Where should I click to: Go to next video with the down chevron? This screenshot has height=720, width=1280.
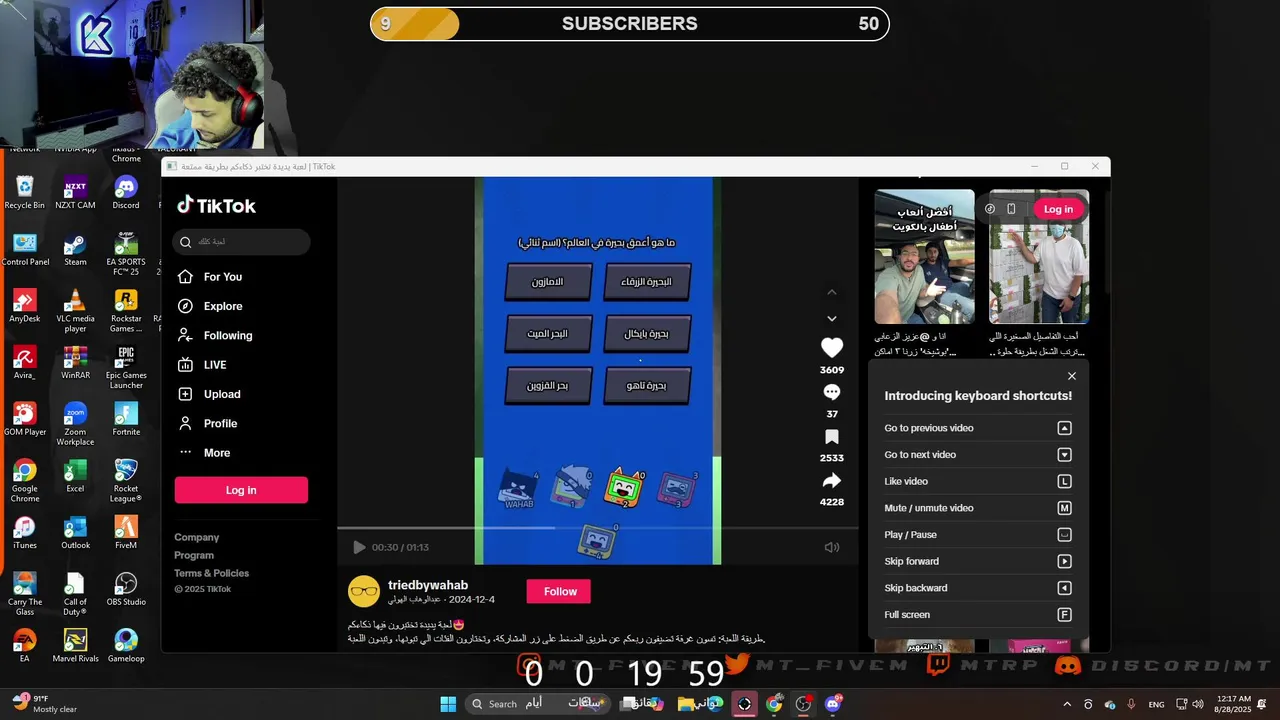pyautogui.click(x=831, y=319)
